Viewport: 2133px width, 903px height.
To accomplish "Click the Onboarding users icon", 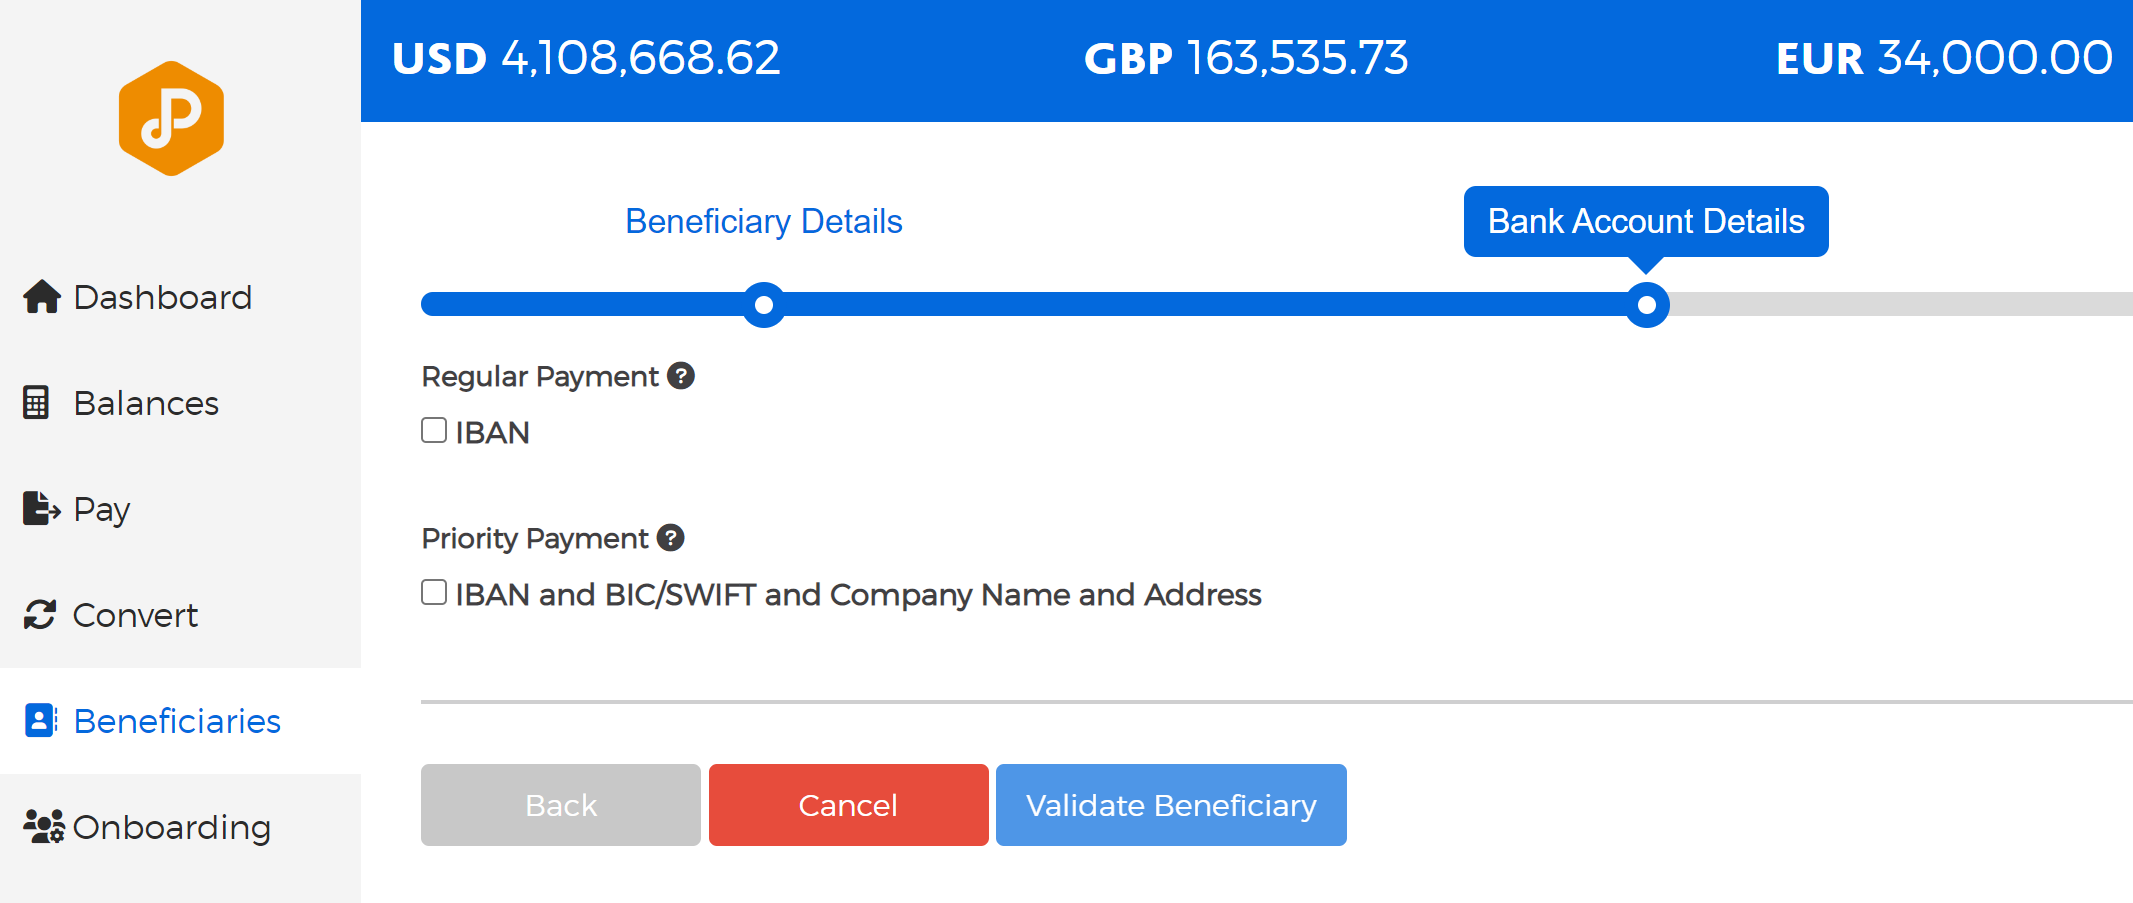I will point(43,827).
